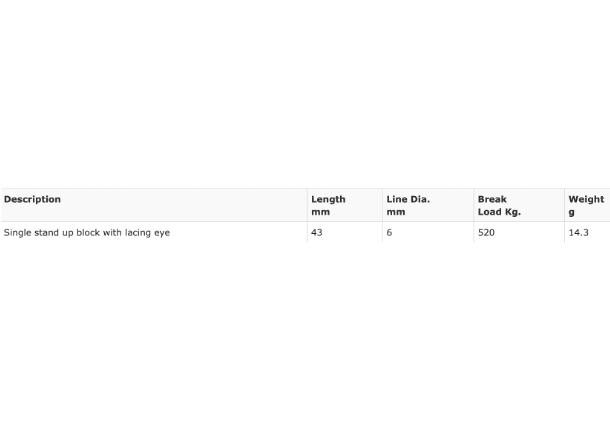Select the word "Break" in the header
The height and width of the screenshot is (441, 610).
tap(492, 199)
